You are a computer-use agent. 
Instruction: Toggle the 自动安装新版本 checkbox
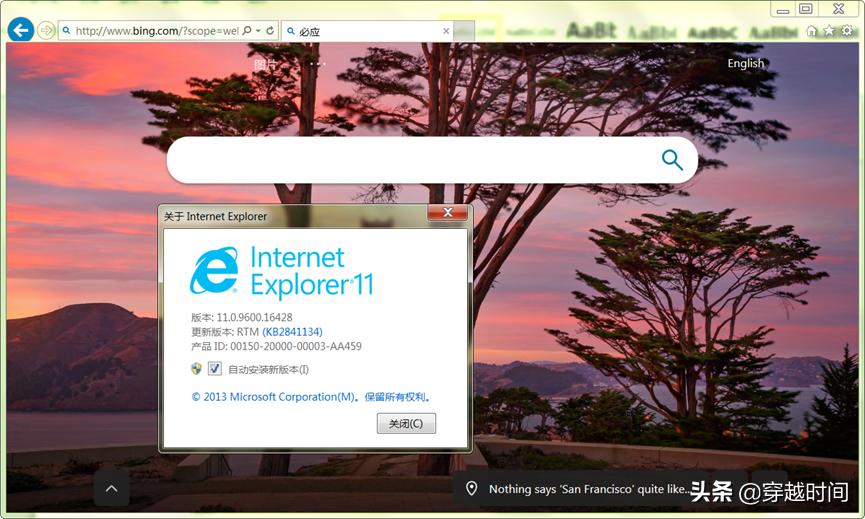(x=215, y=368)
